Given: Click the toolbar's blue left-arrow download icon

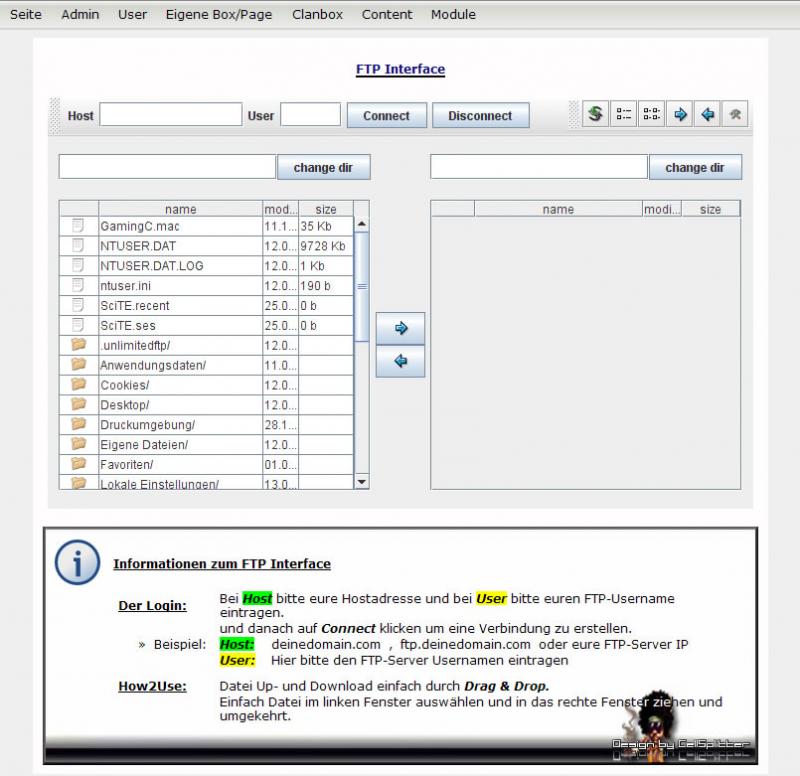Looking at the screenshot, I should coord(707,114).
